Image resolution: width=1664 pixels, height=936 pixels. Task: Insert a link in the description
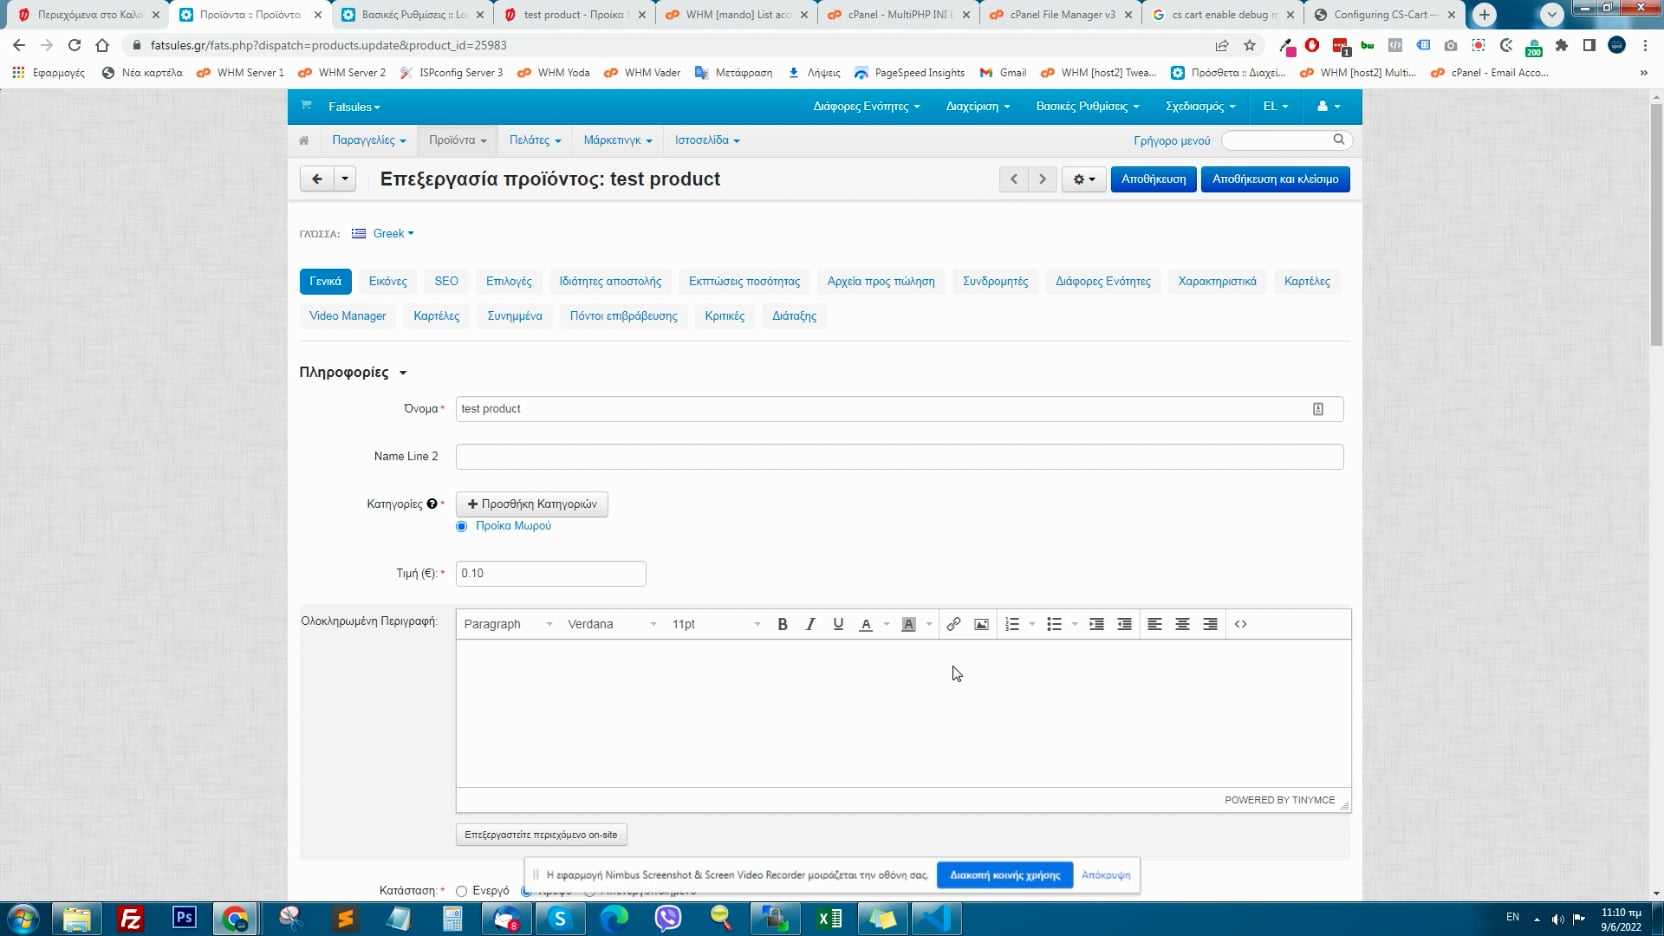click(x=953, y=624)
